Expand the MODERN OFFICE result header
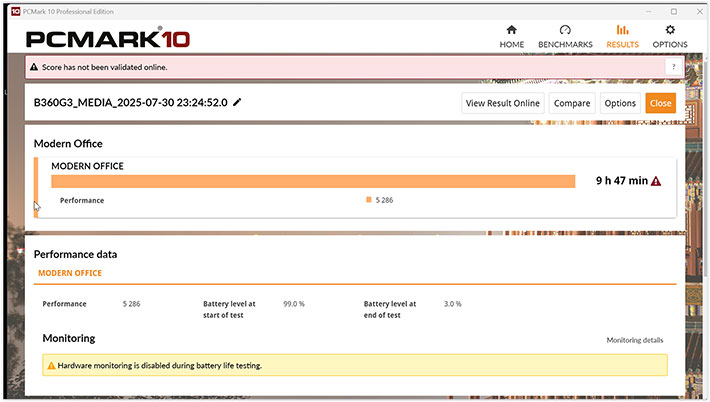 [x=88, y=166]
